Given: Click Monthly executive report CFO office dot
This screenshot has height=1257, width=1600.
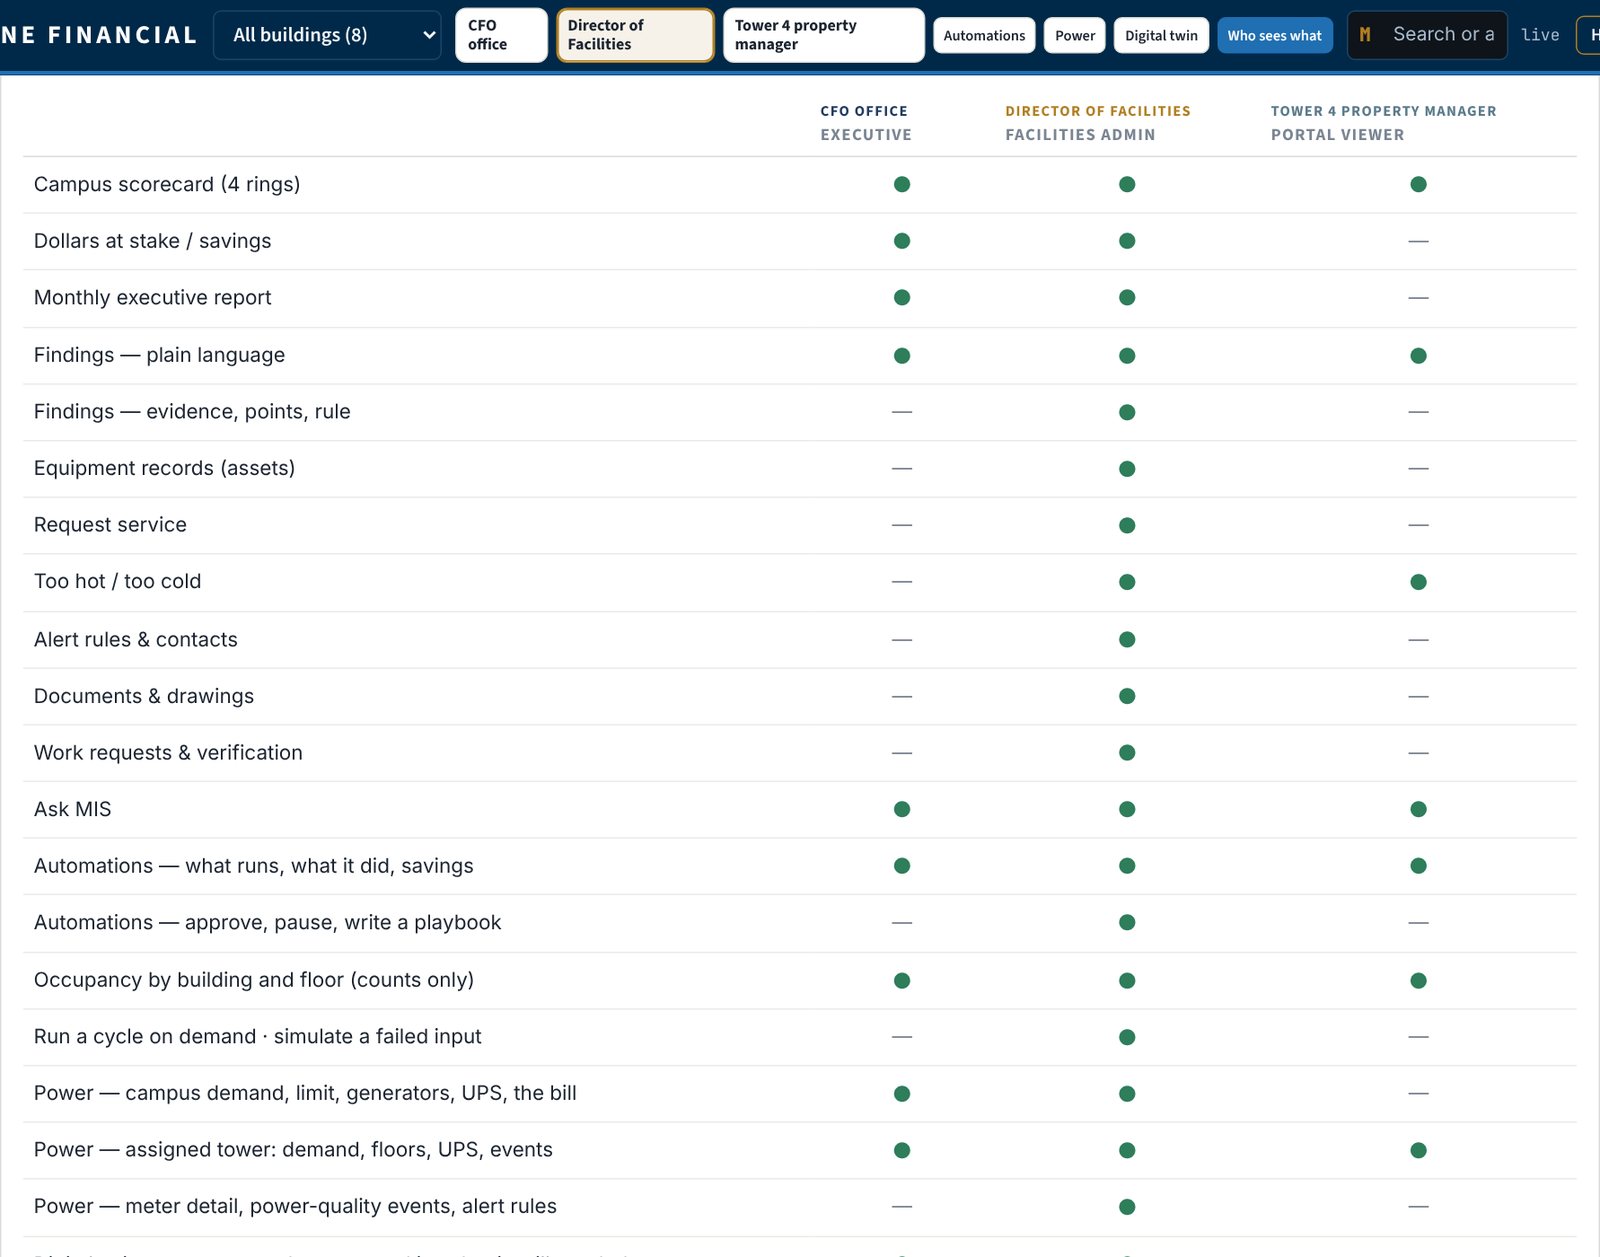Looking at the screenshot, I should coord(902,297).
